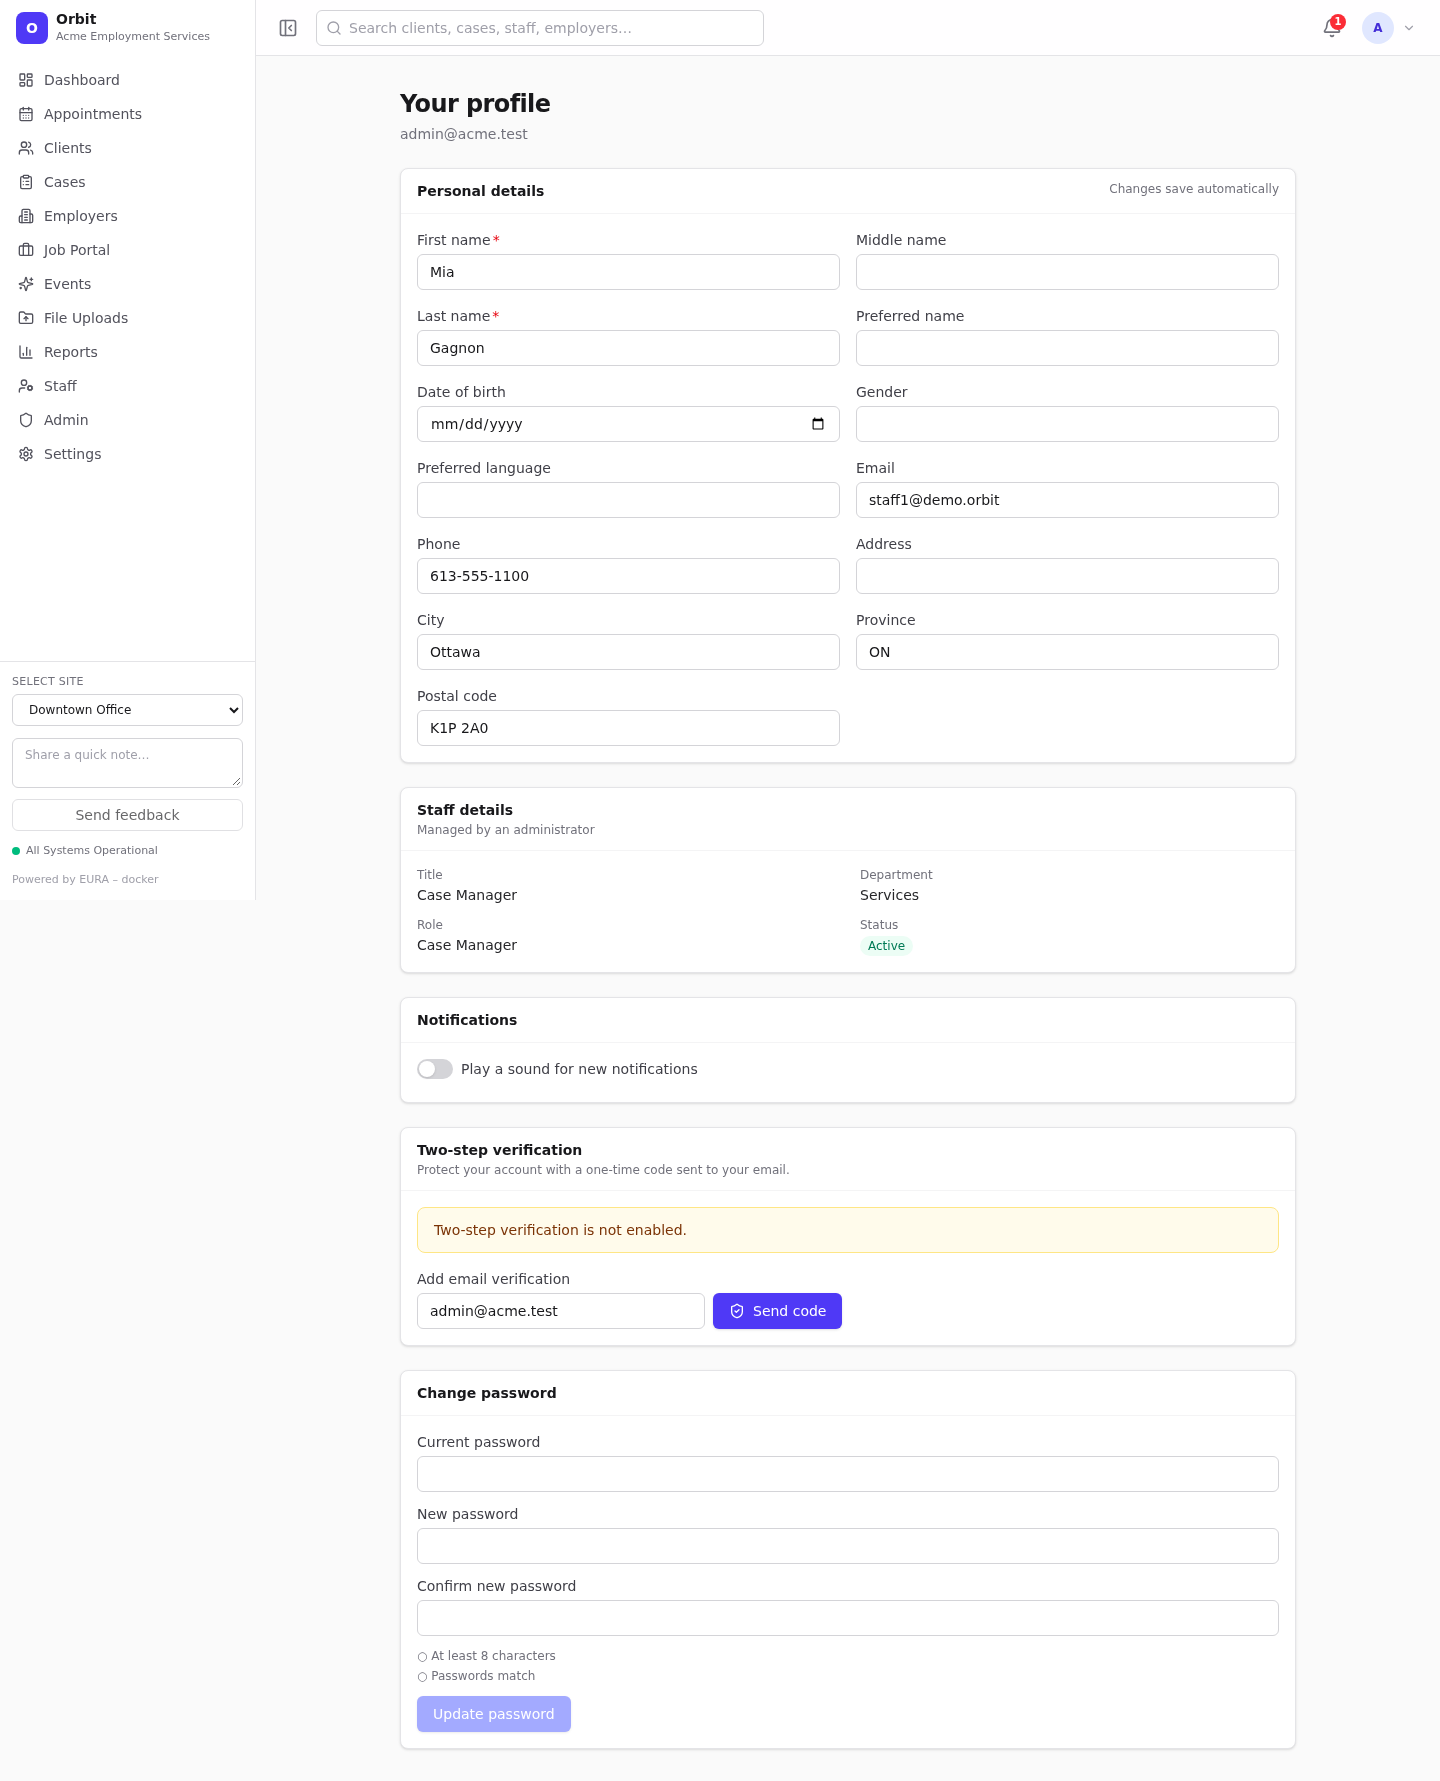This screenshot has width=1440, height=1781.
Task: Click the Clients people icon
Action: click(26, 148)
